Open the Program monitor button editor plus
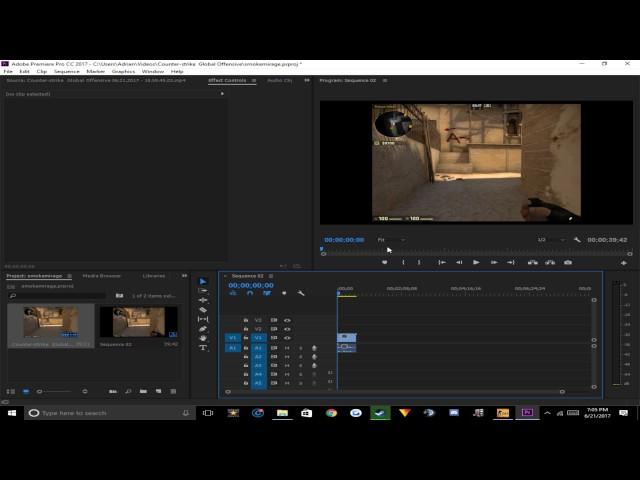 [624, 263]
